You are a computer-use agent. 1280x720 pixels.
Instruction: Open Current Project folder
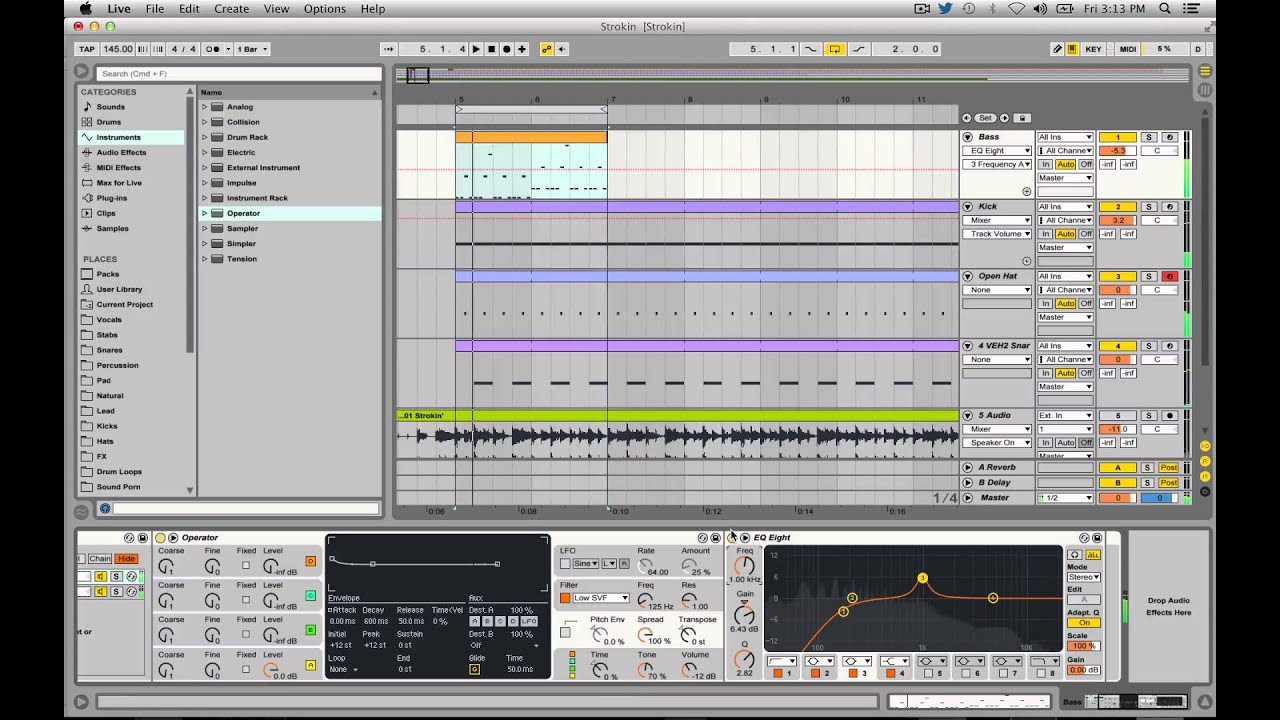tap(124, 304)
